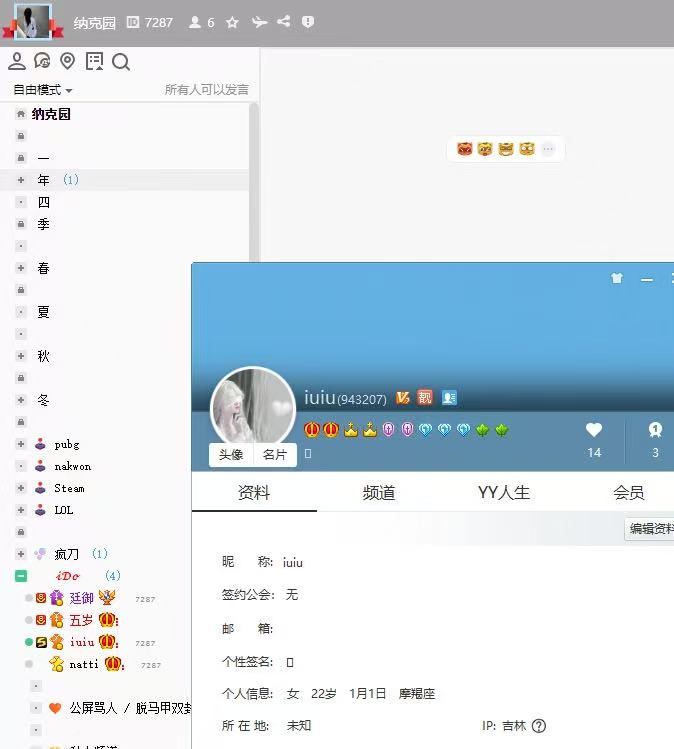Open the notice board icon
674x749 pixels.
(94, 61)
